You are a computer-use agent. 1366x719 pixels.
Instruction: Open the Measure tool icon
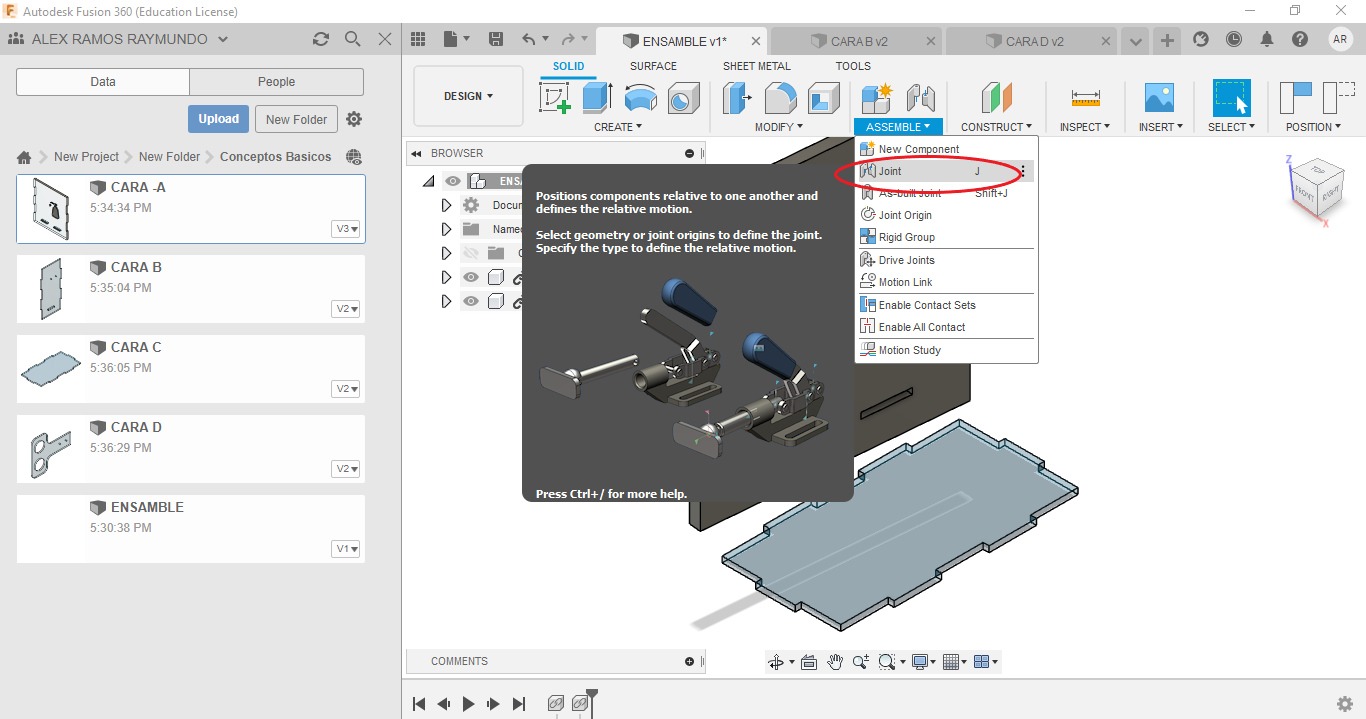coord(1085,98)
